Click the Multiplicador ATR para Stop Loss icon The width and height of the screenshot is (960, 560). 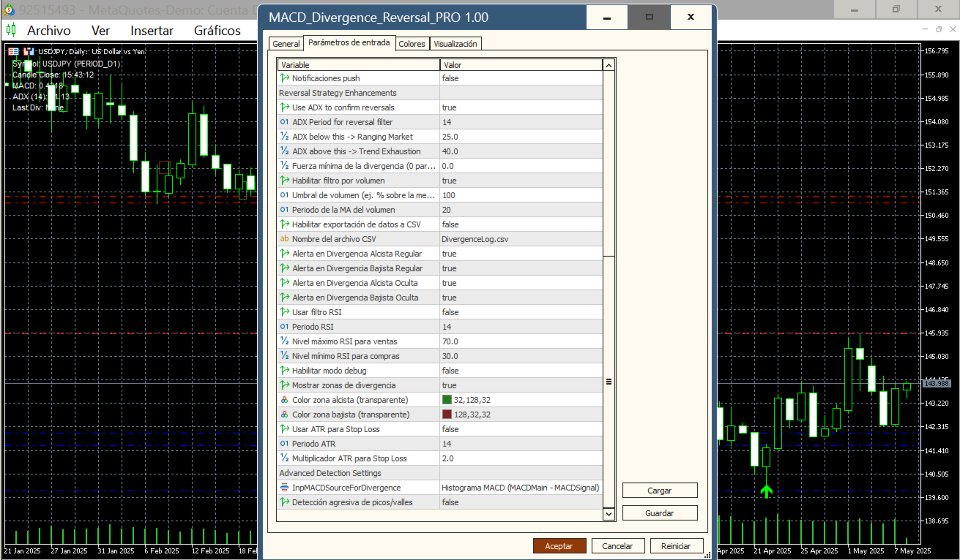[284, 458]
